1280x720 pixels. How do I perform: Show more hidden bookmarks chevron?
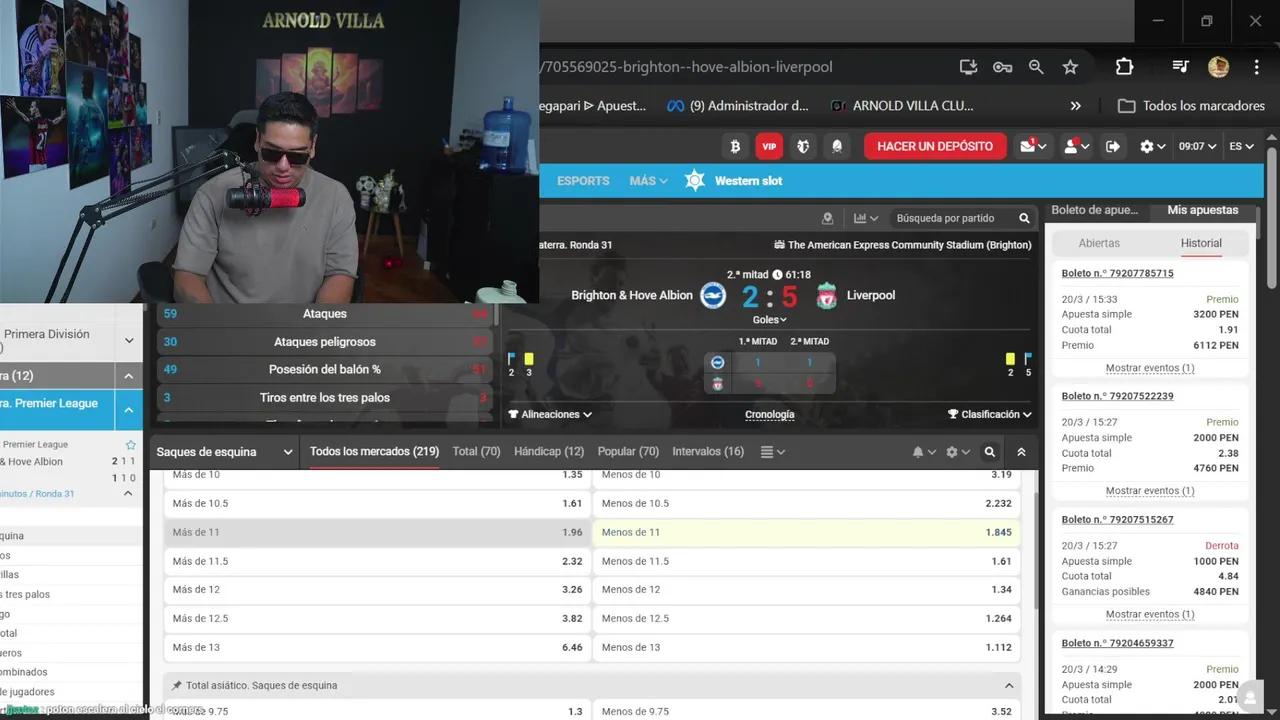pyautogui.click(x=1076, y=105)
